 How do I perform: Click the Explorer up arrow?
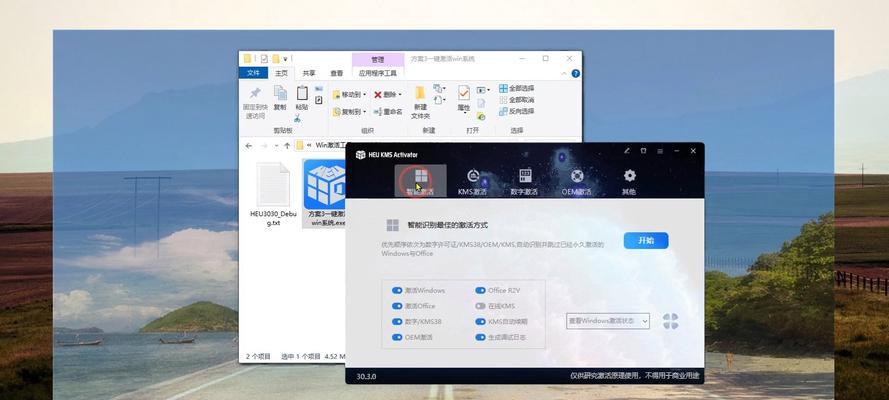[x=287, y=146]
